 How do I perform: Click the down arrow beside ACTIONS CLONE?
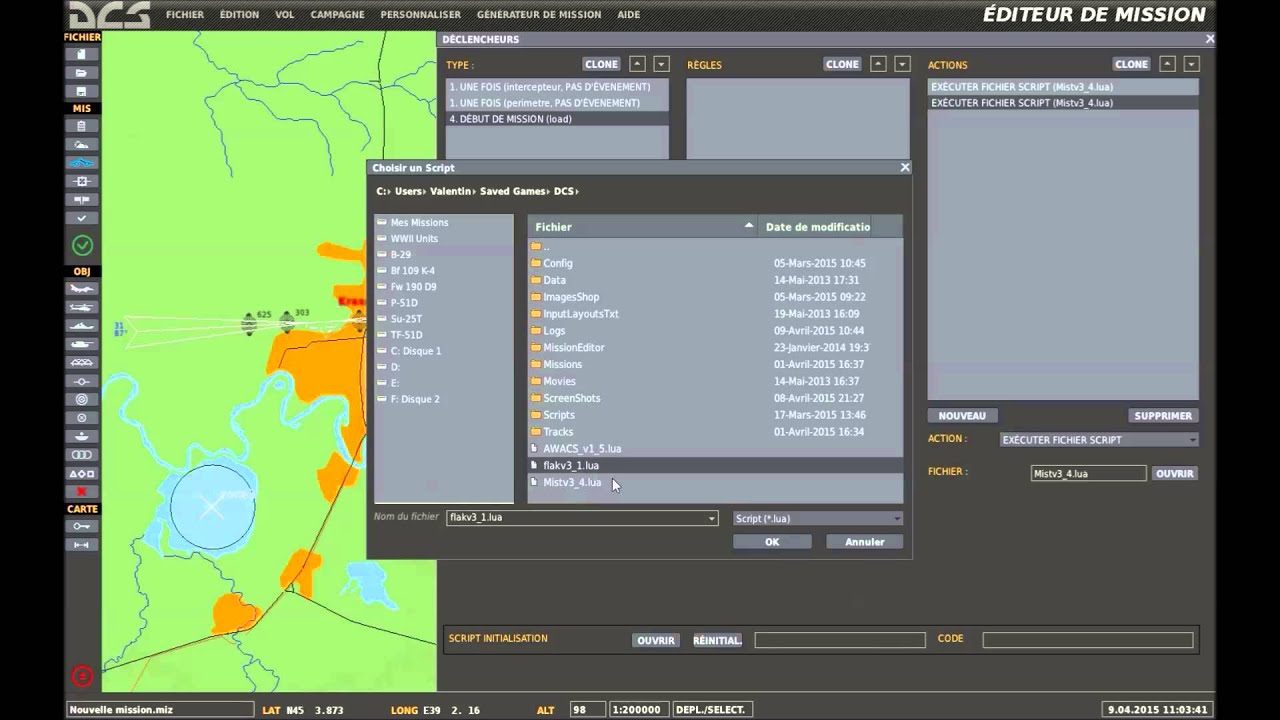coord(1191,64)
